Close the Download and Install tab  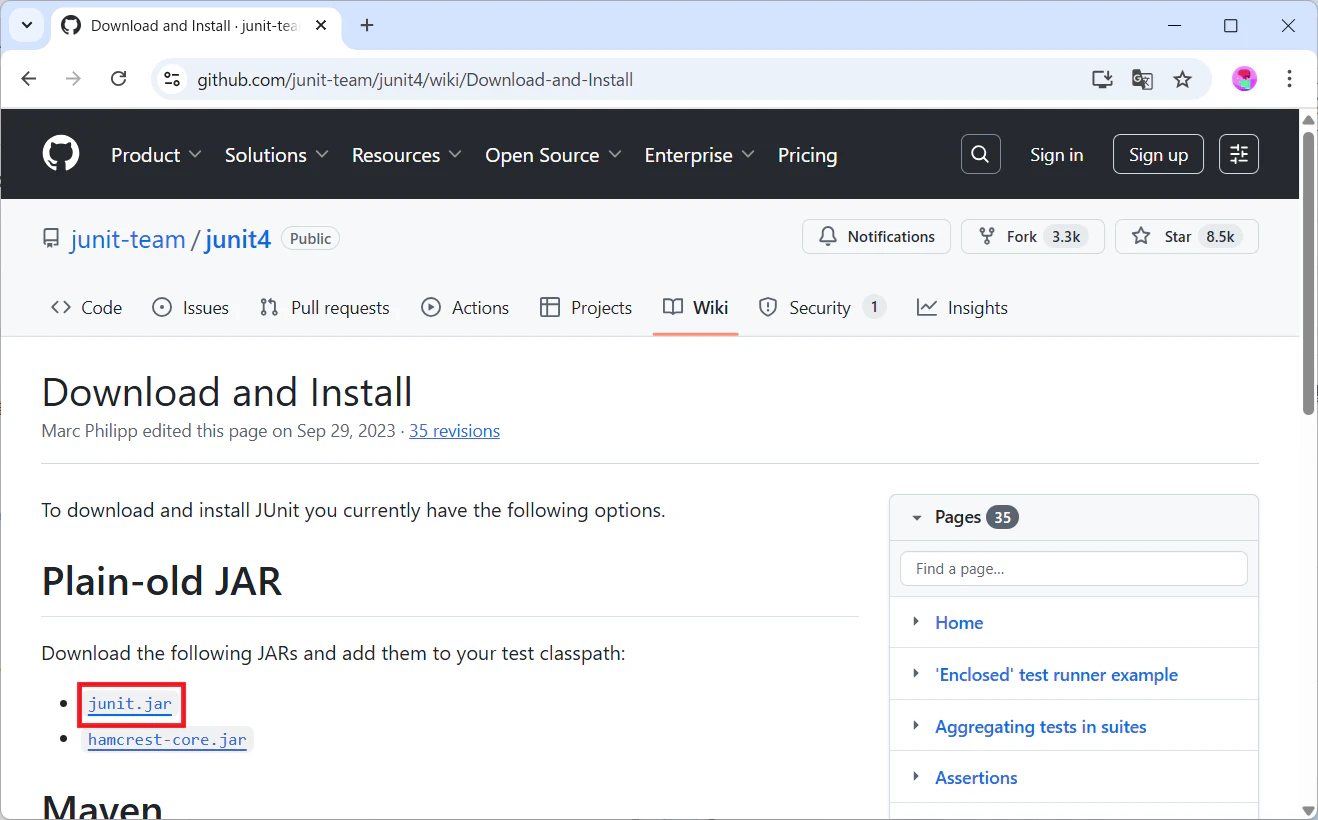pos(319,26)
